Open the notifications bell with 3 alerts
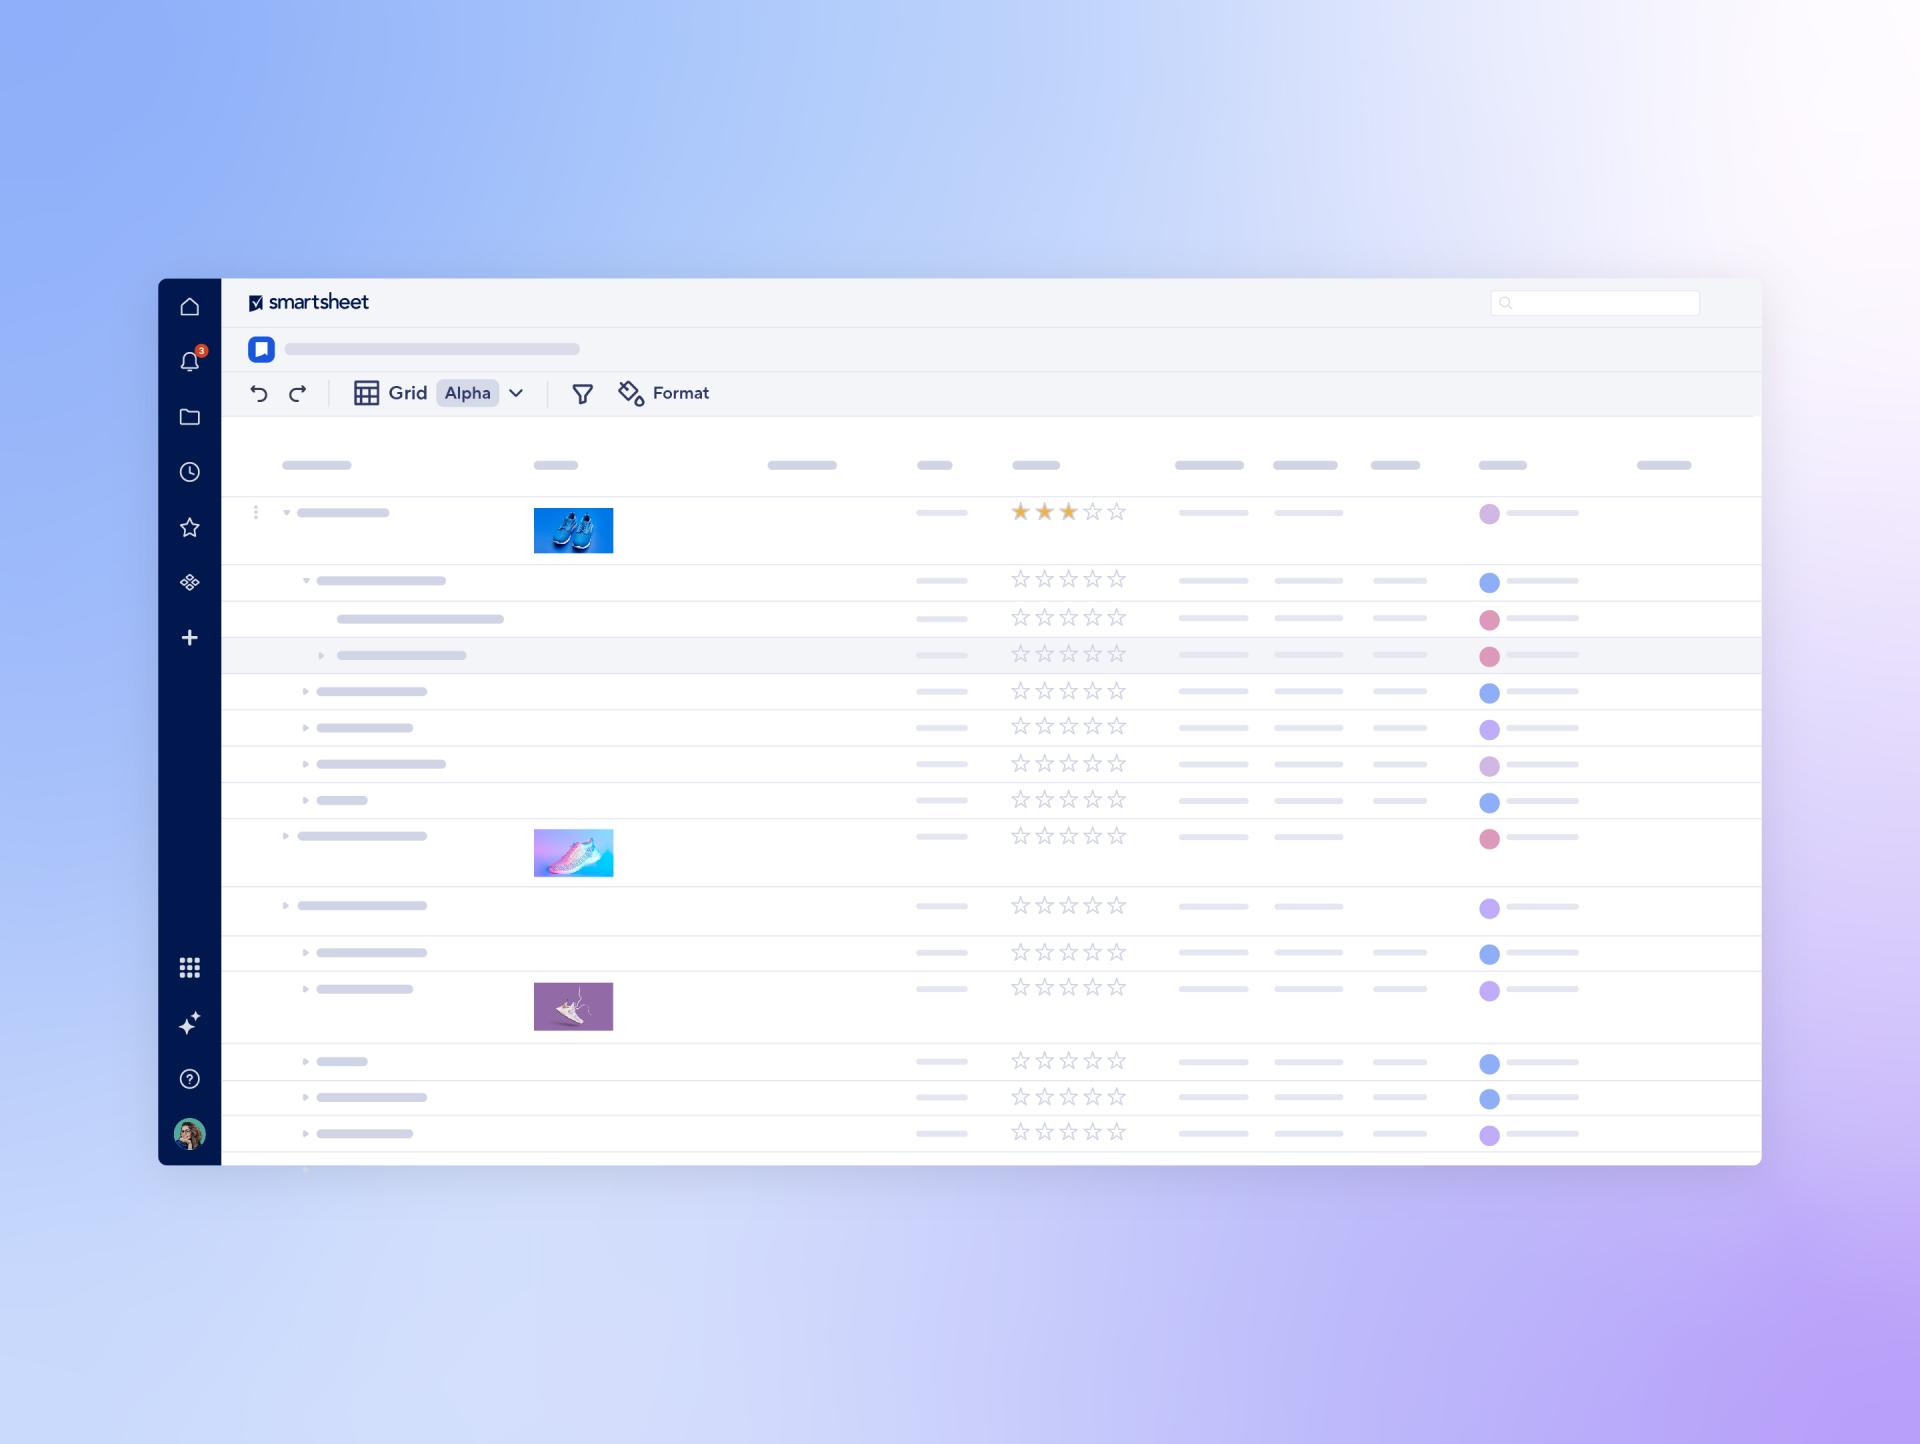Viewport: 1920px width, 1444px height. pyautogui.click(x=189, y=362)
